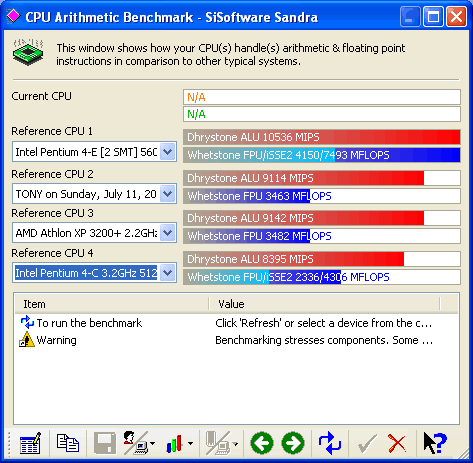The height and width of the screenshot is (463, 473).
Task: Click the Item column header
Action: point(112,304)
